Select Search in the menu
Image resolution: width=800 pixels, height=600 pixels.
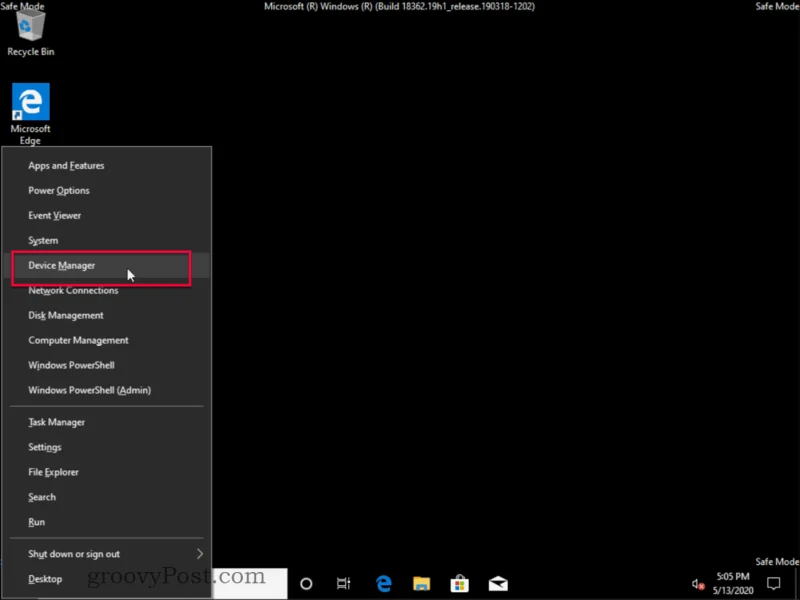(x=107, y=497)
